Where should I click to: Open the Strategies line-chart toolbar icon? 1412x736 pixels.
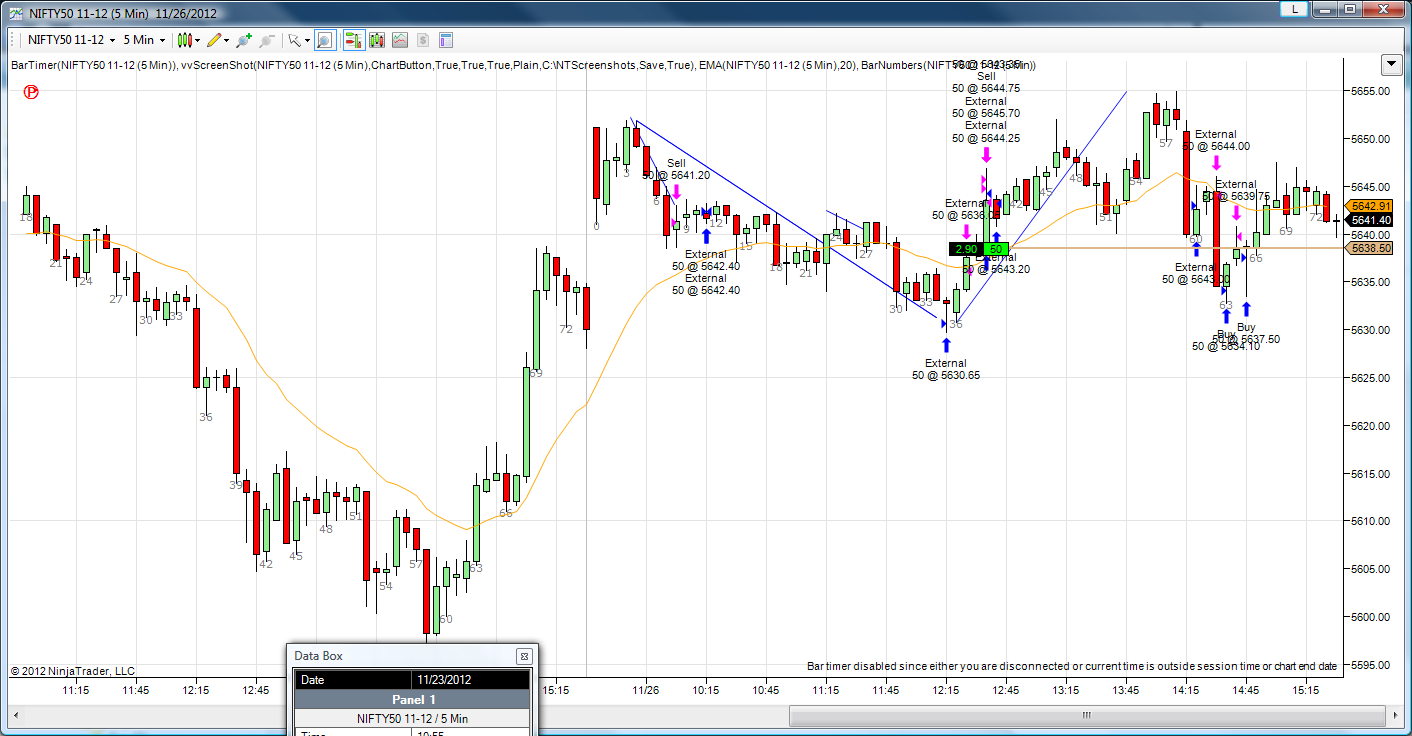click(400, 40)
